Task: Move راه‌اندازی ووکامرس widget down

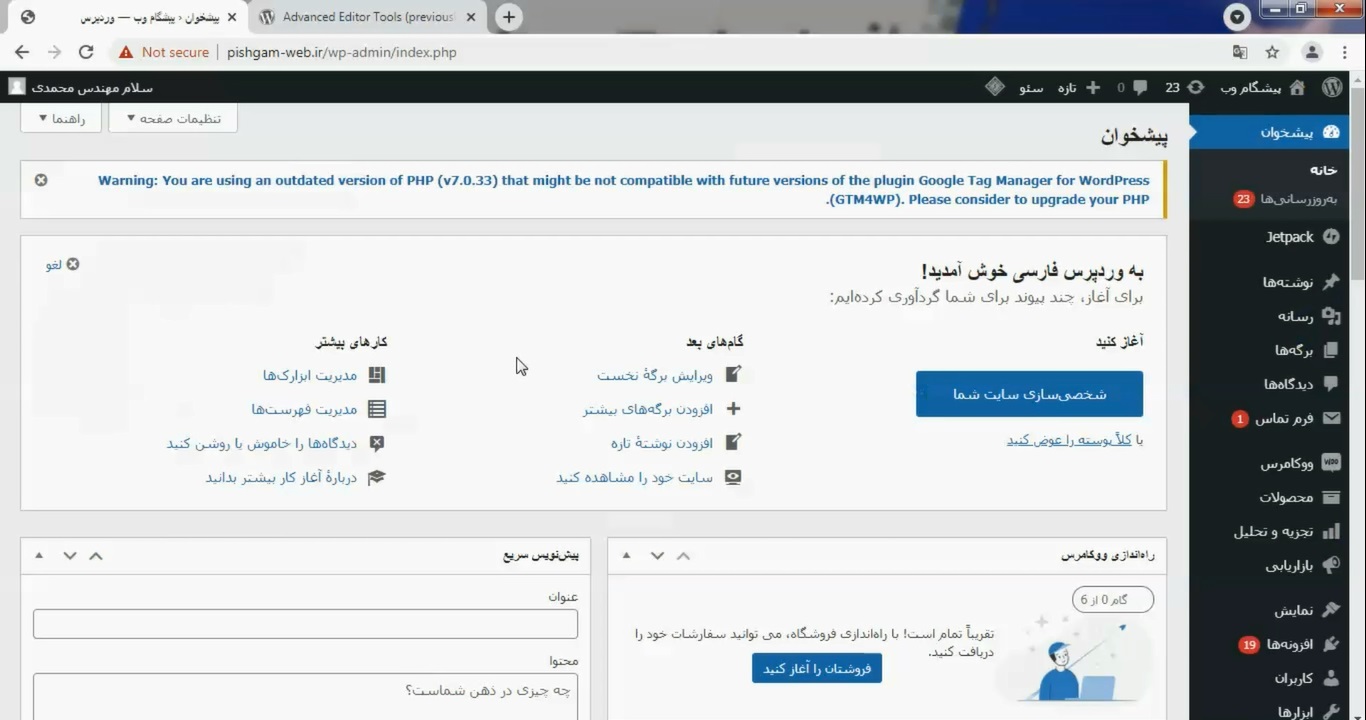Action: click(x=657, y=555)
